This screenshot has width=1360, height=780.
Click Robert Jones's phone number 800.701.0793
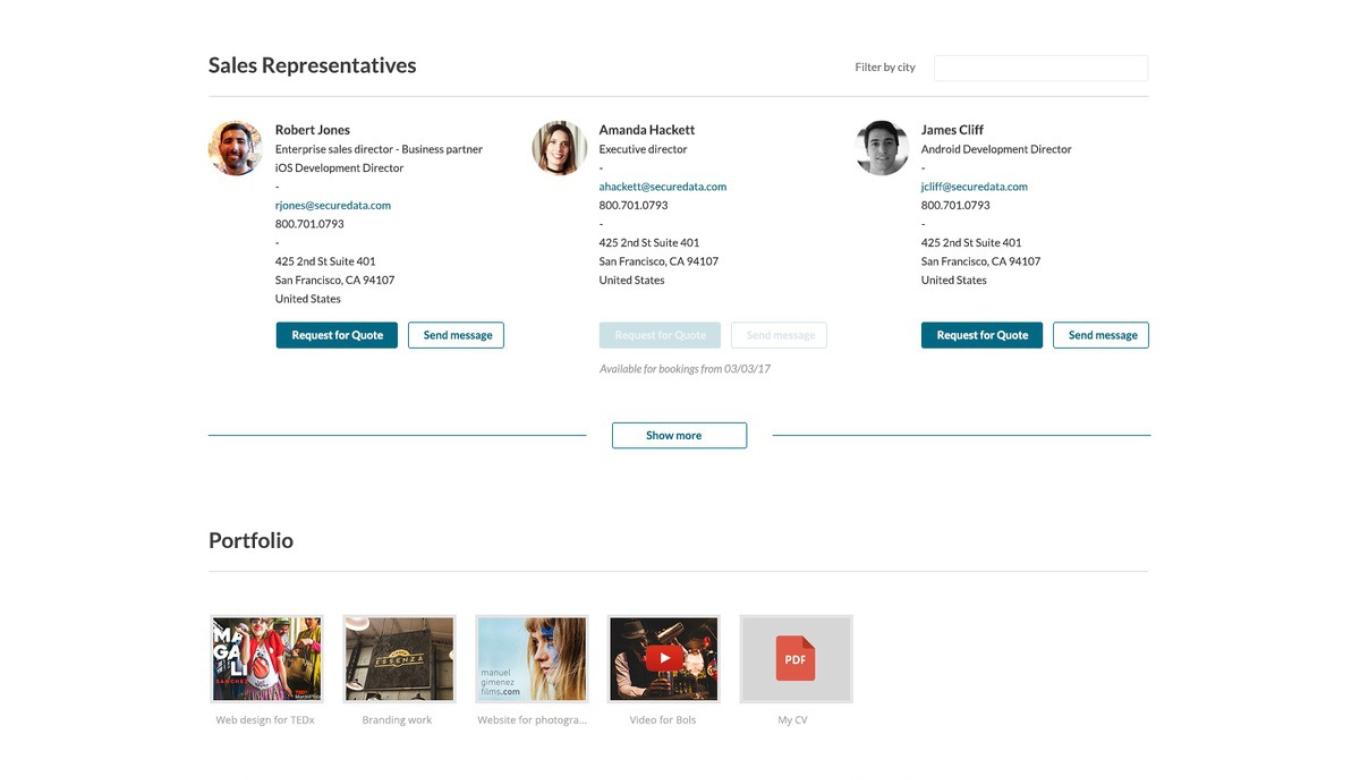310,224
